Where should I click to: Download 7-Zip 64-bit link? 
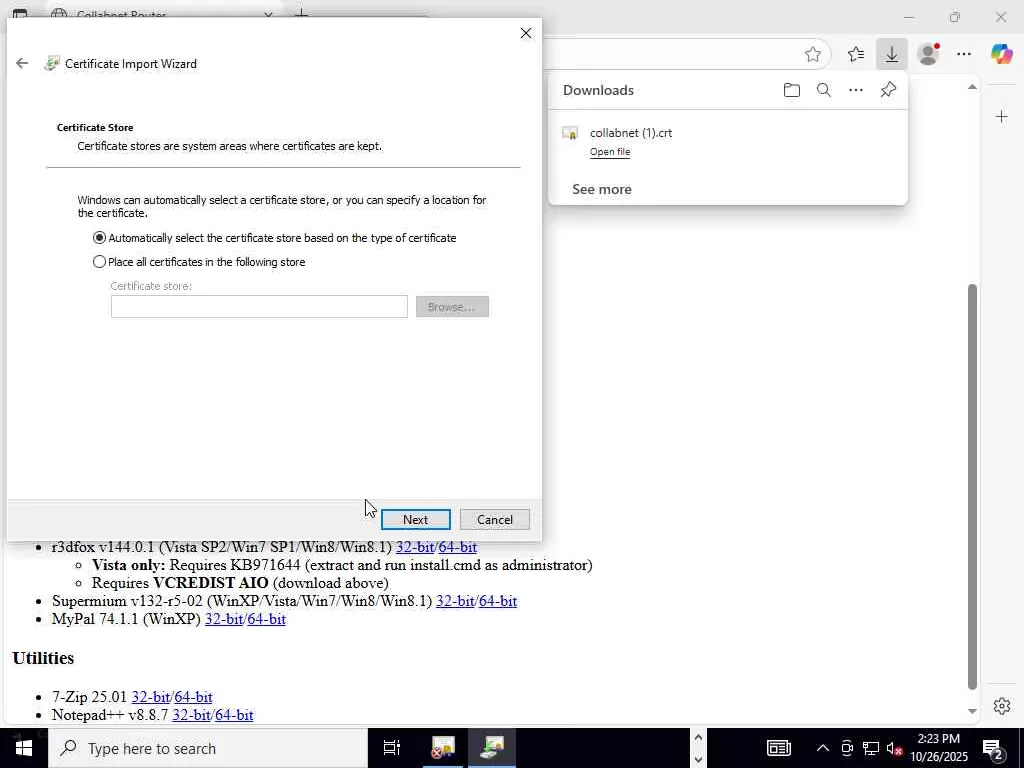(193, 697)
